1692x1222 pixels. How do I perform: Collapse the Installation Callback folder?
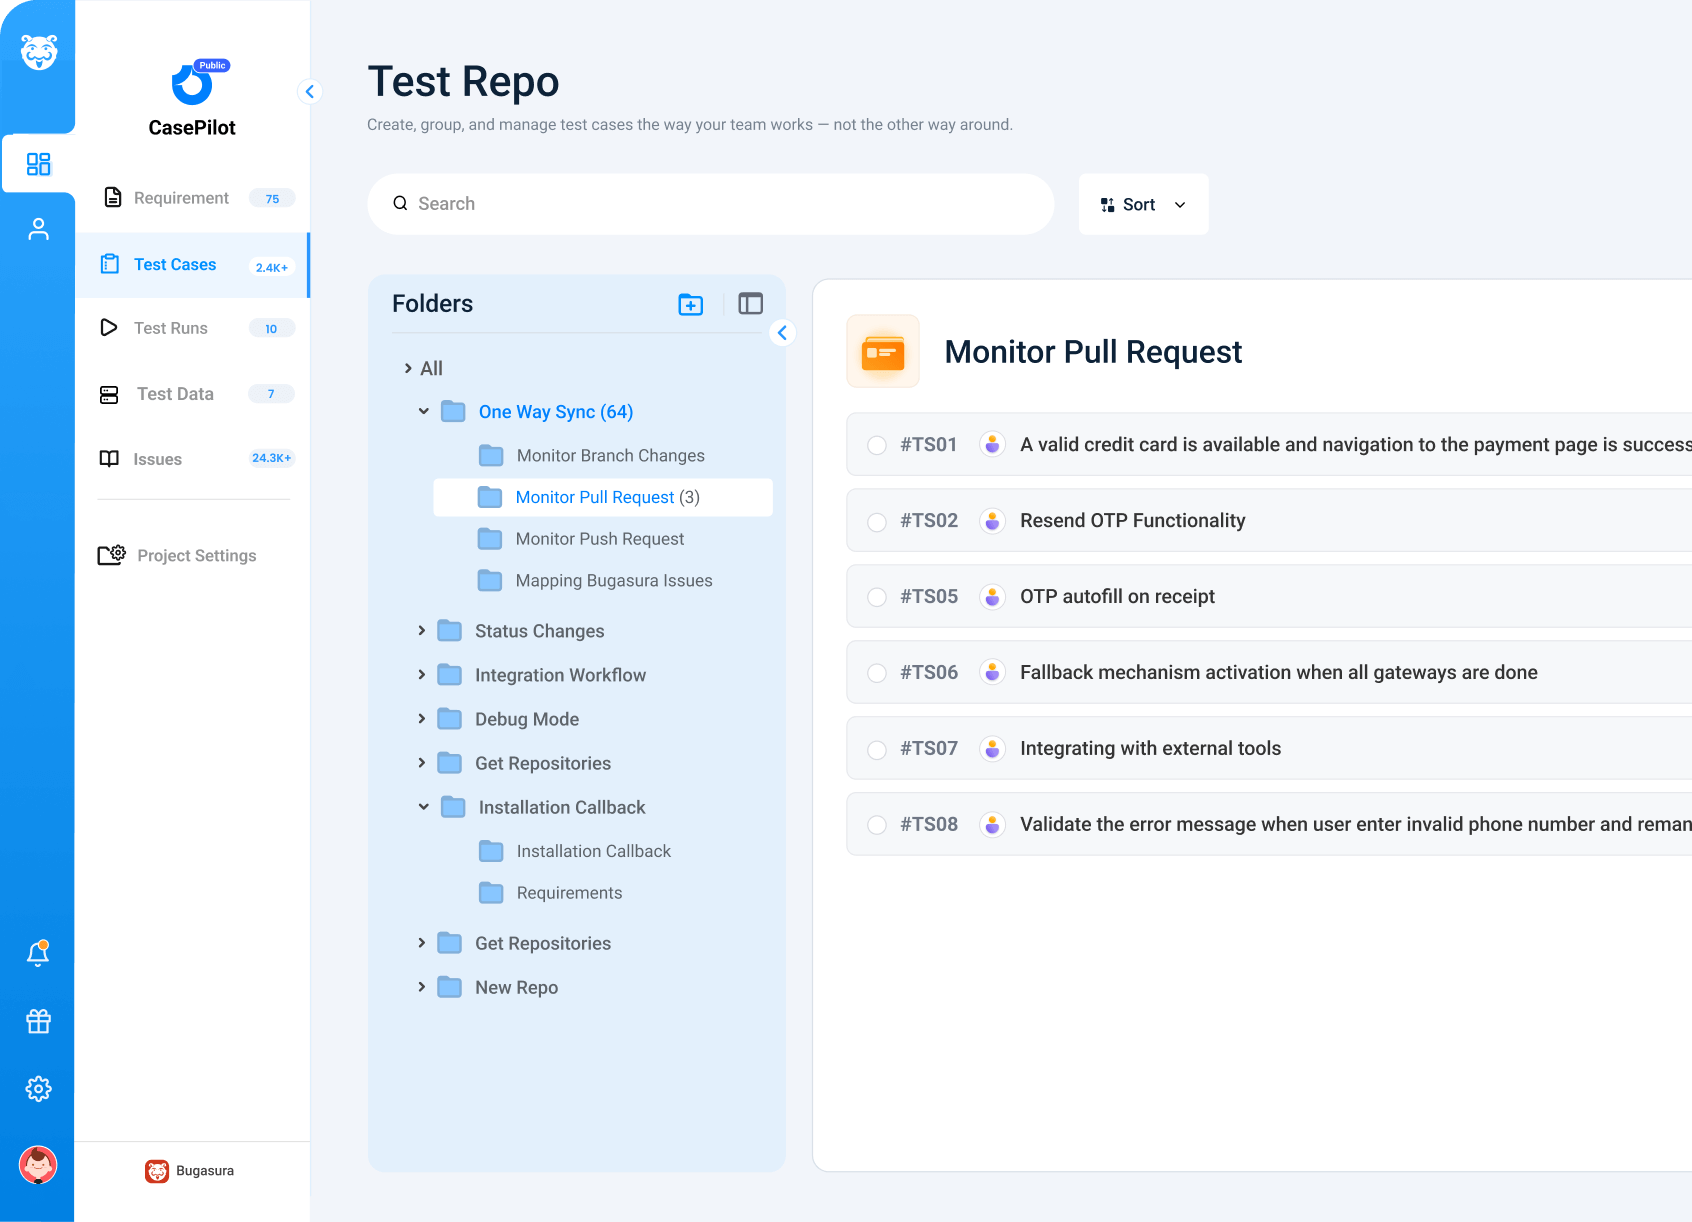point(424,807)
